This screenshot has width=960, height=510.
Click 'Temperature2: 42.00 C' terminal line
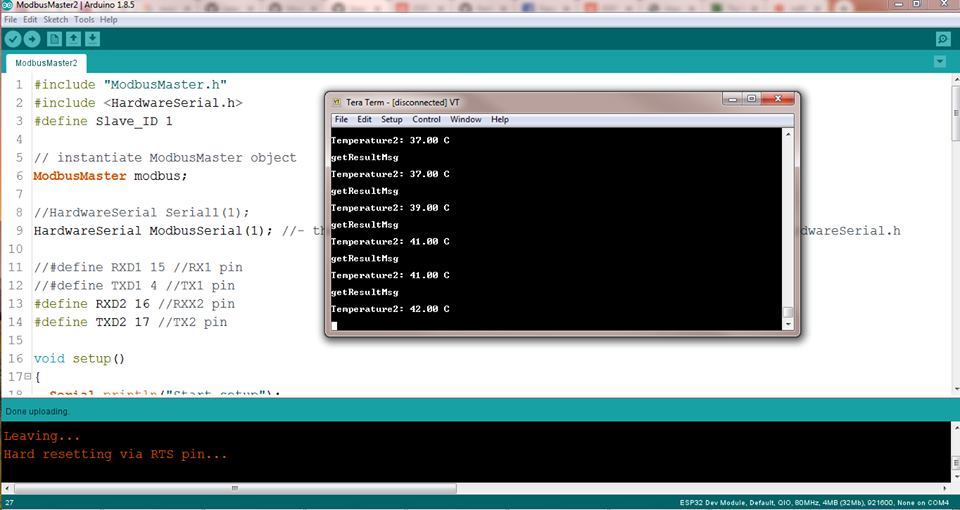click(x=390, y=309)
